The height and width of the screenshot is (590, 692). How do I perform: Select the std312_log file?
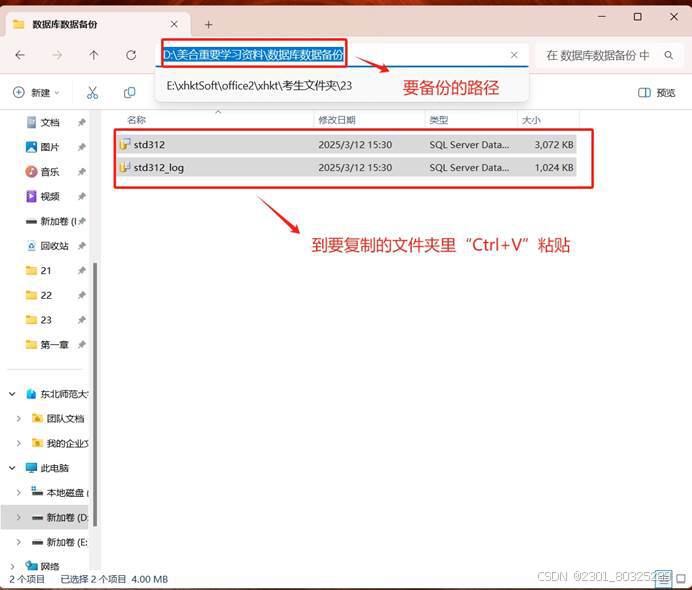coord(347,167)
